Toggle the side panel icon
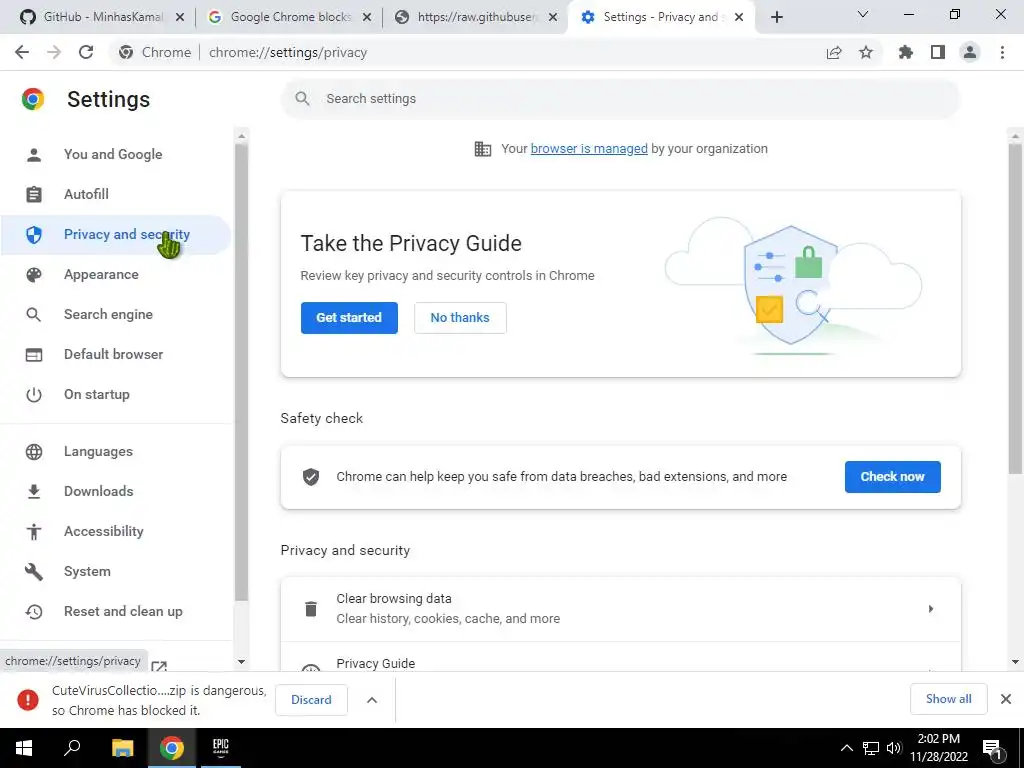The image size is (1024, 768). pos(938,52)
